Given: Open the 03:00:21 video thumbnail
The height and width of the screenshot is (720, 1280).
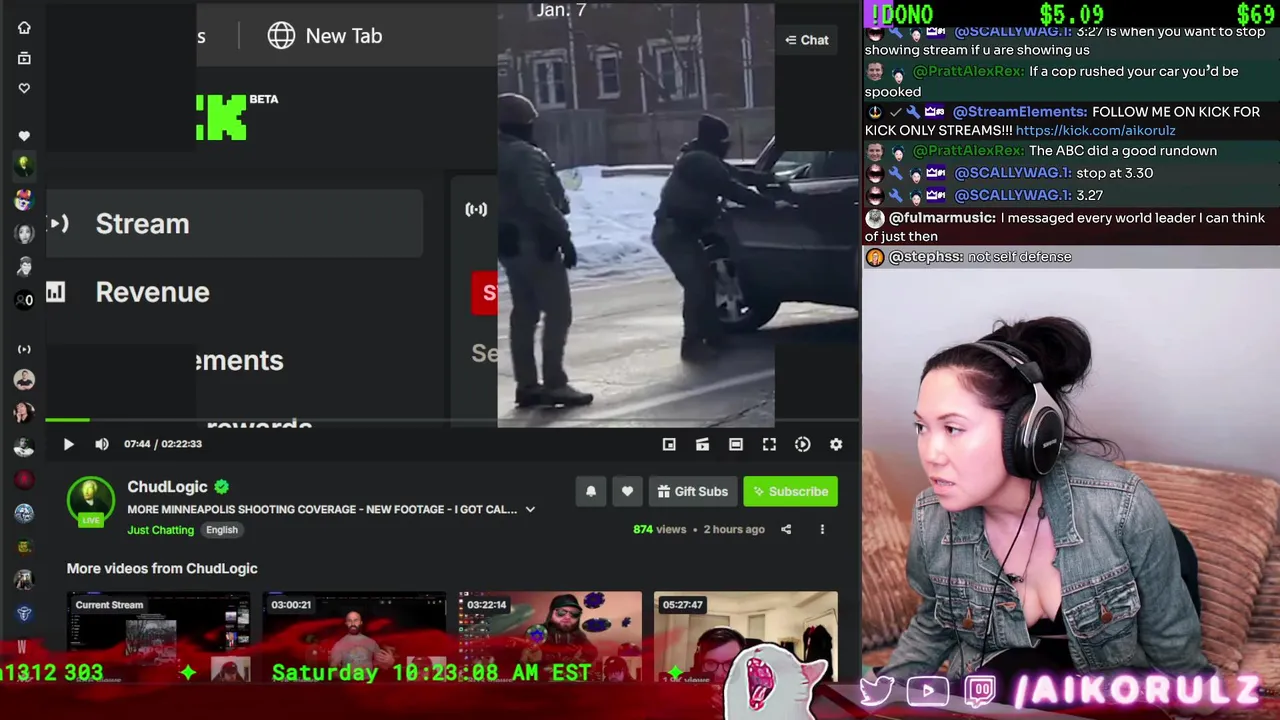Looking at the screenshot, I should pyautogui.click(x=354, y=636).
